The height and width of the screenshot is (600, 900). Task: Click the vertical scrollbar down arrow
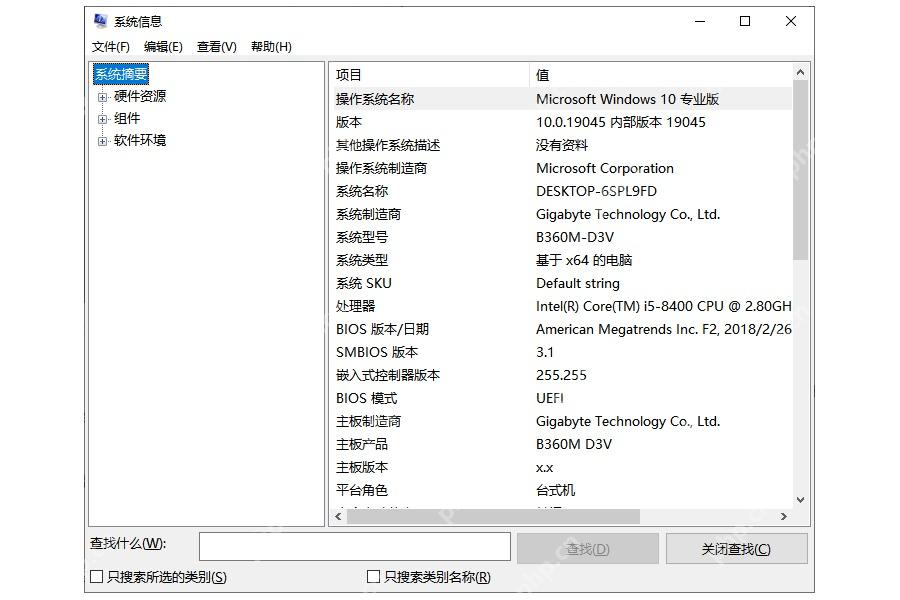coord(800,500)
